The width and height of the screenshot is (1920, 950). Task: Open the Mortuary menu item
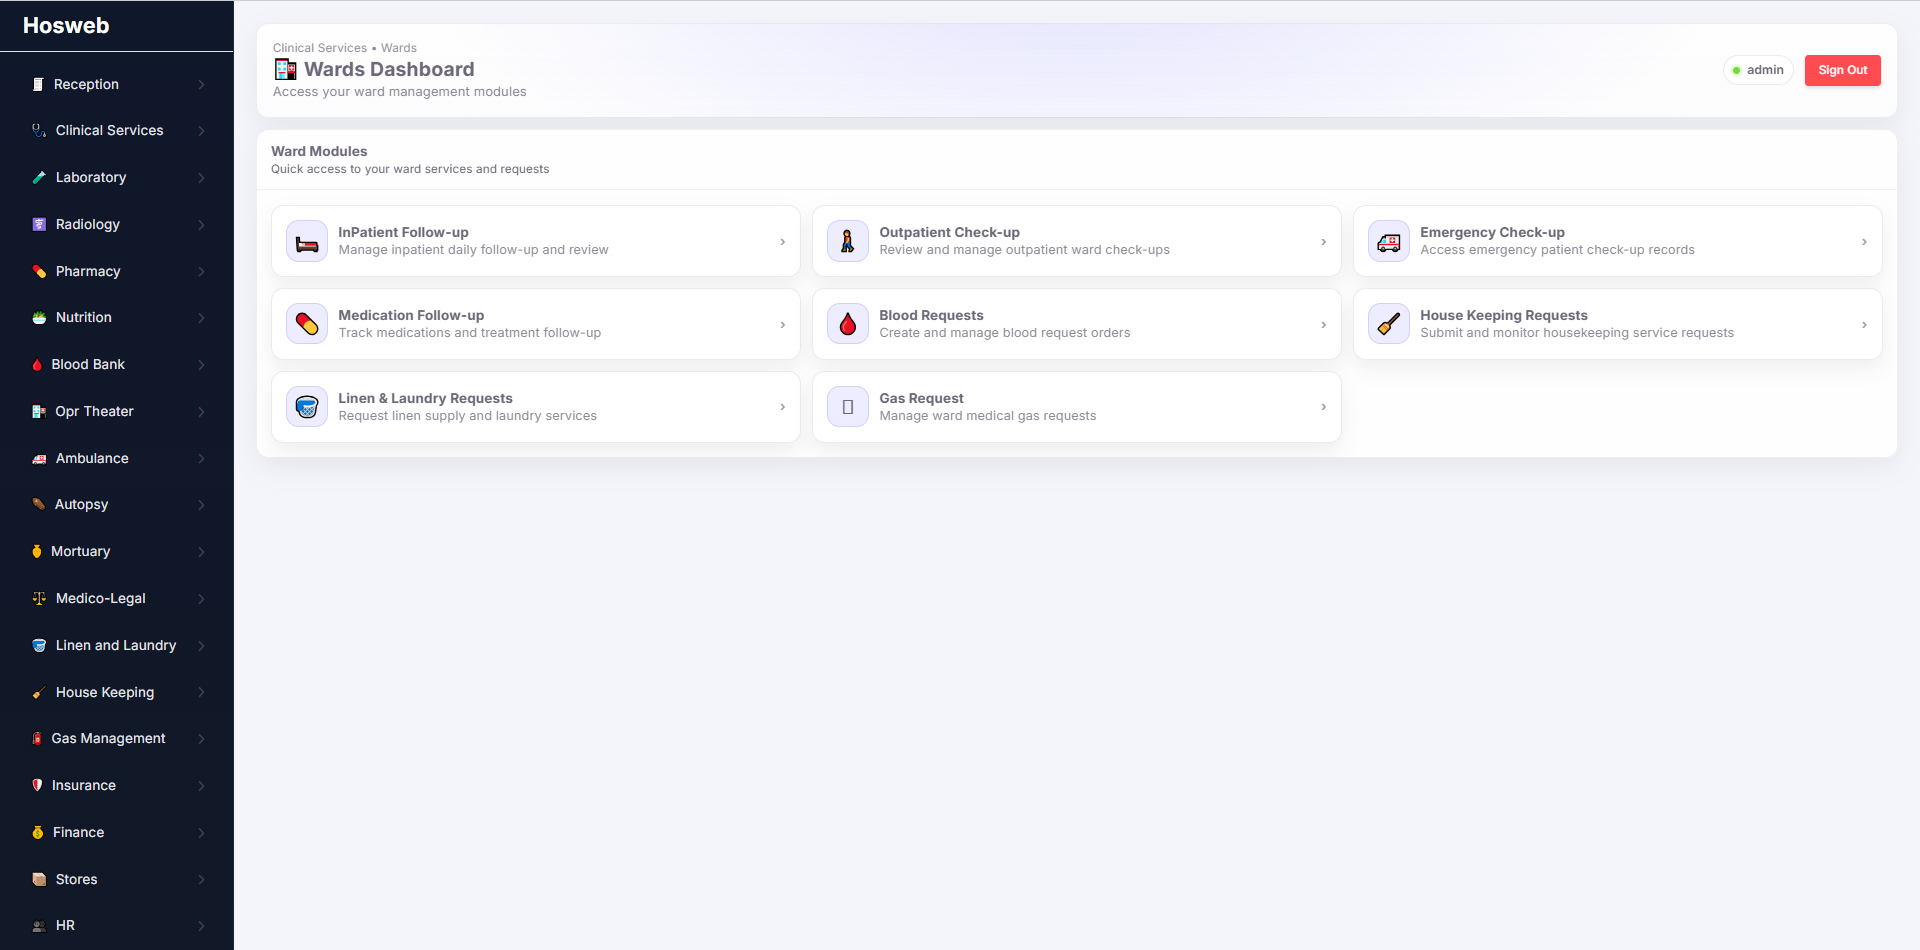[117, 551]
